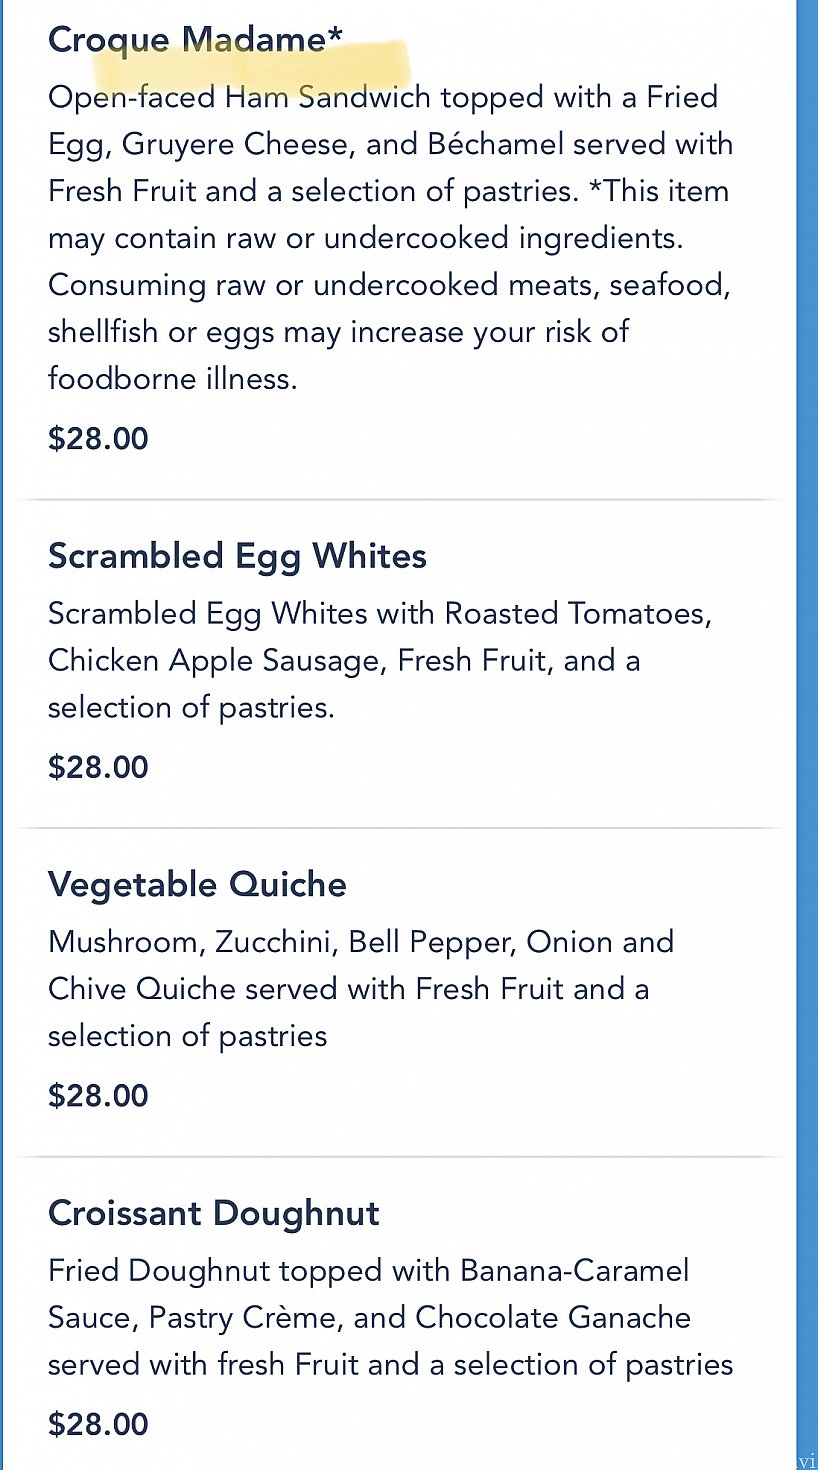This screenshot has height=1470, width=818.
Task: Click the asterisk after Croque Madame
Action: 335,35
